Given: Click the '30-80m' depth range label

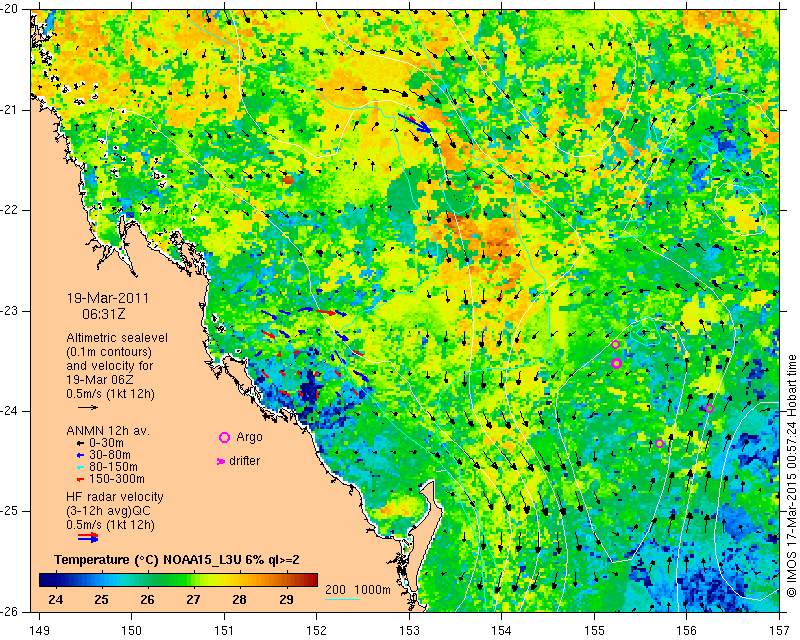Looking at the screenshot, I should (x=110, y=455).
